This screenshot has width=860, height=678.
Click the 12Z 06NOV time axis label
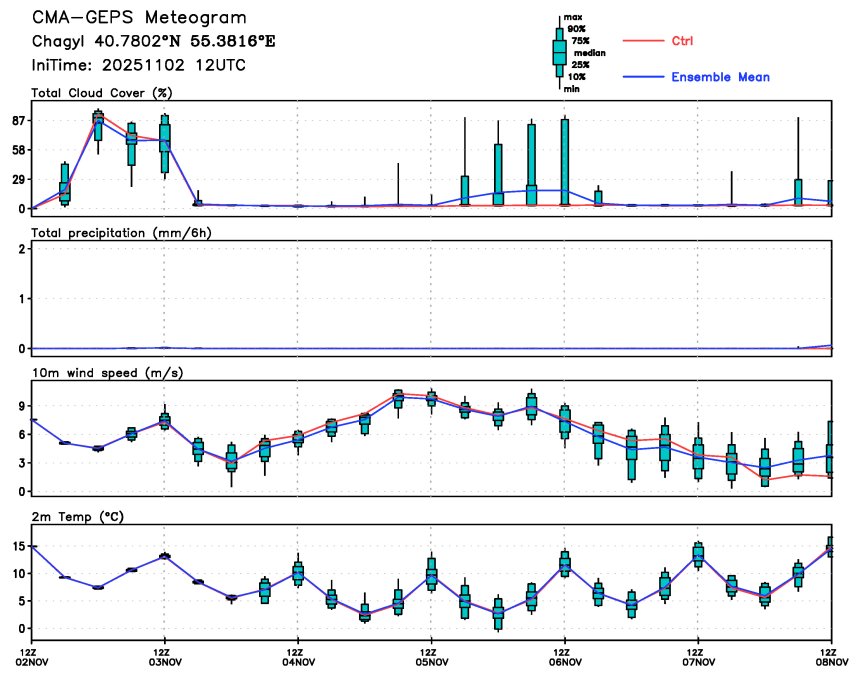click(565, 657)
